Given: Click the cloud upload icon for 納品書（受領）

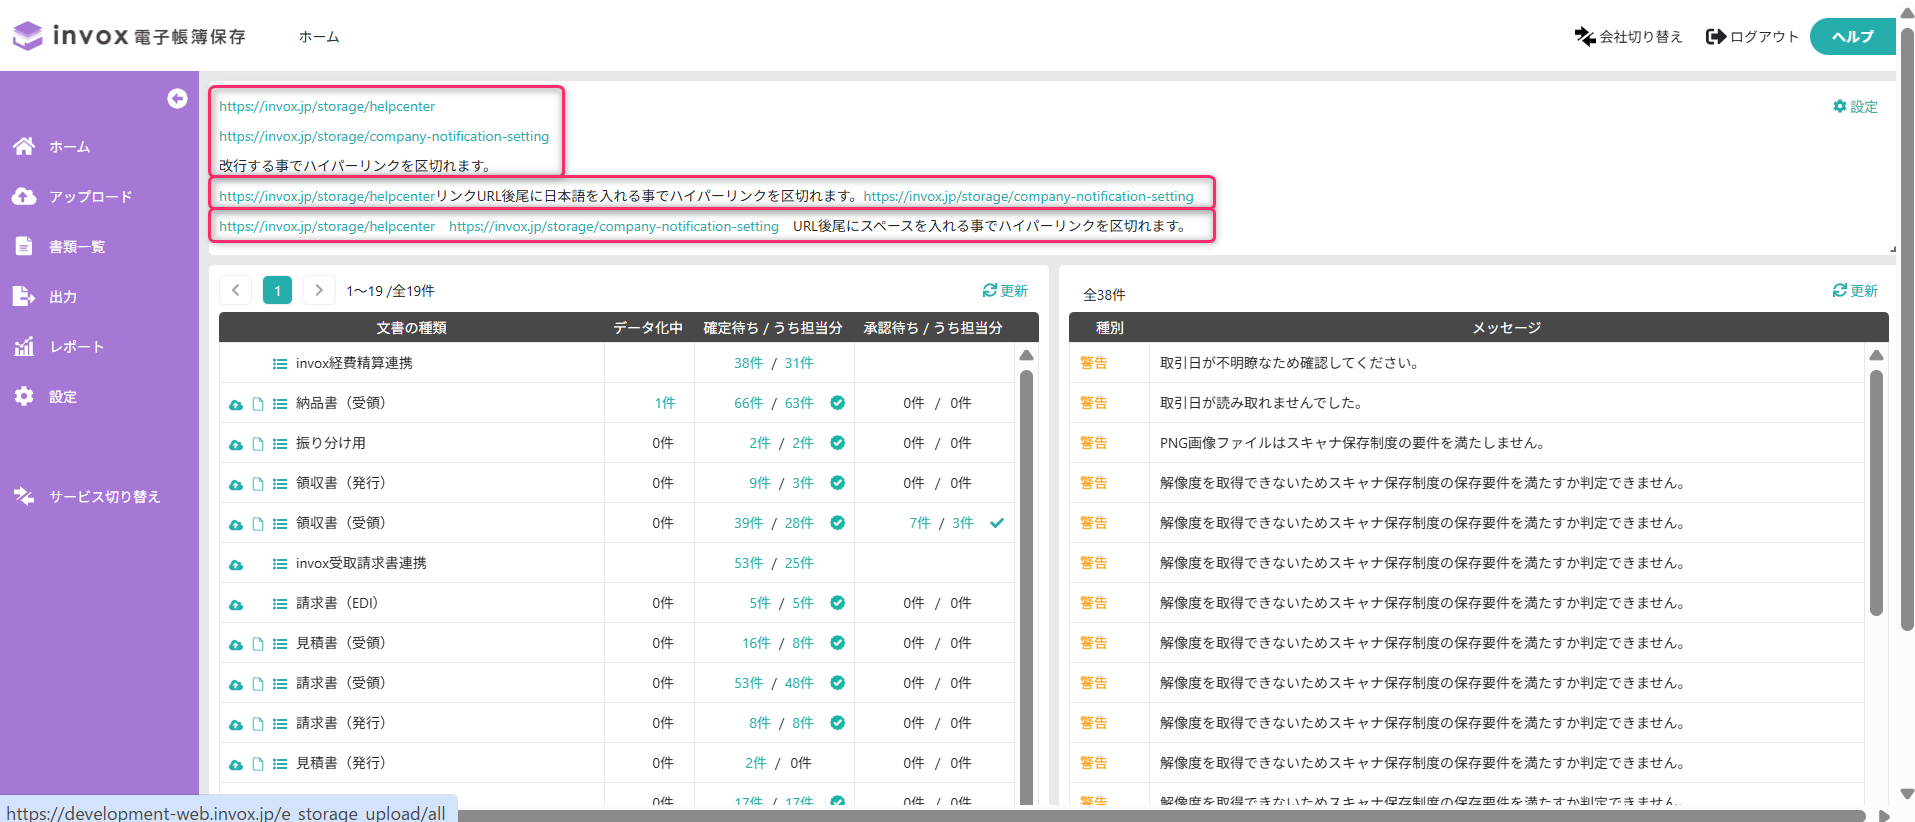Looking at the screenshot, I should pyautogui.click(x=236, y=404).
